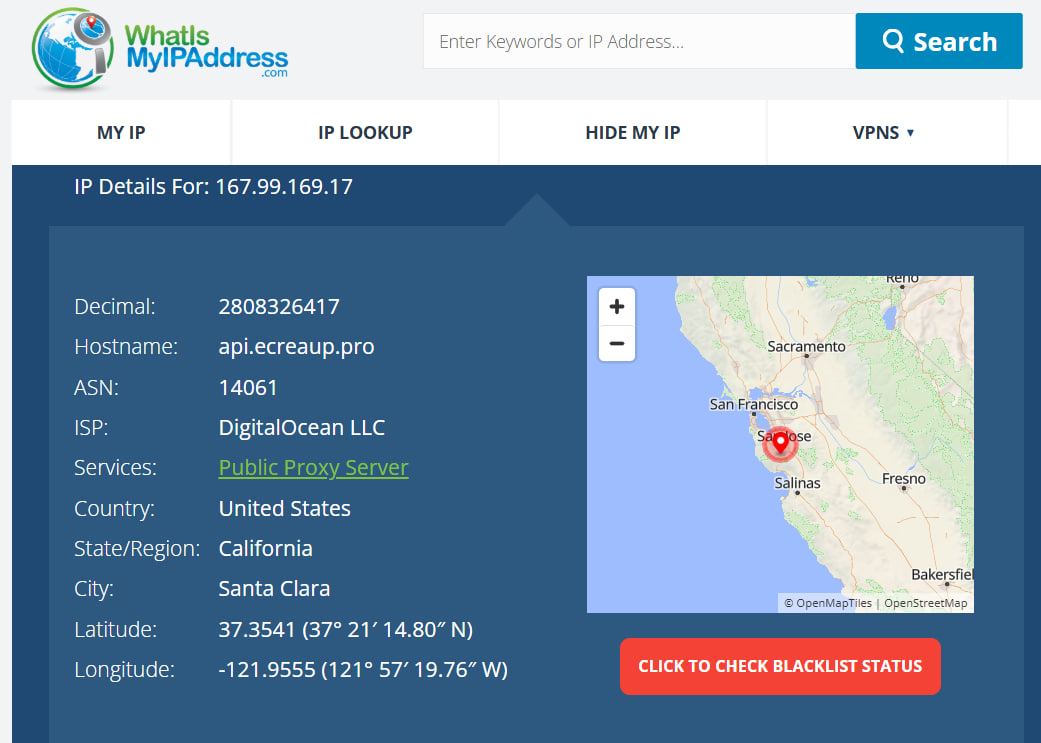This screenshot has width=1041, height=743.
Task: Click the Reno label on map
Action: [x=901, y=279]
